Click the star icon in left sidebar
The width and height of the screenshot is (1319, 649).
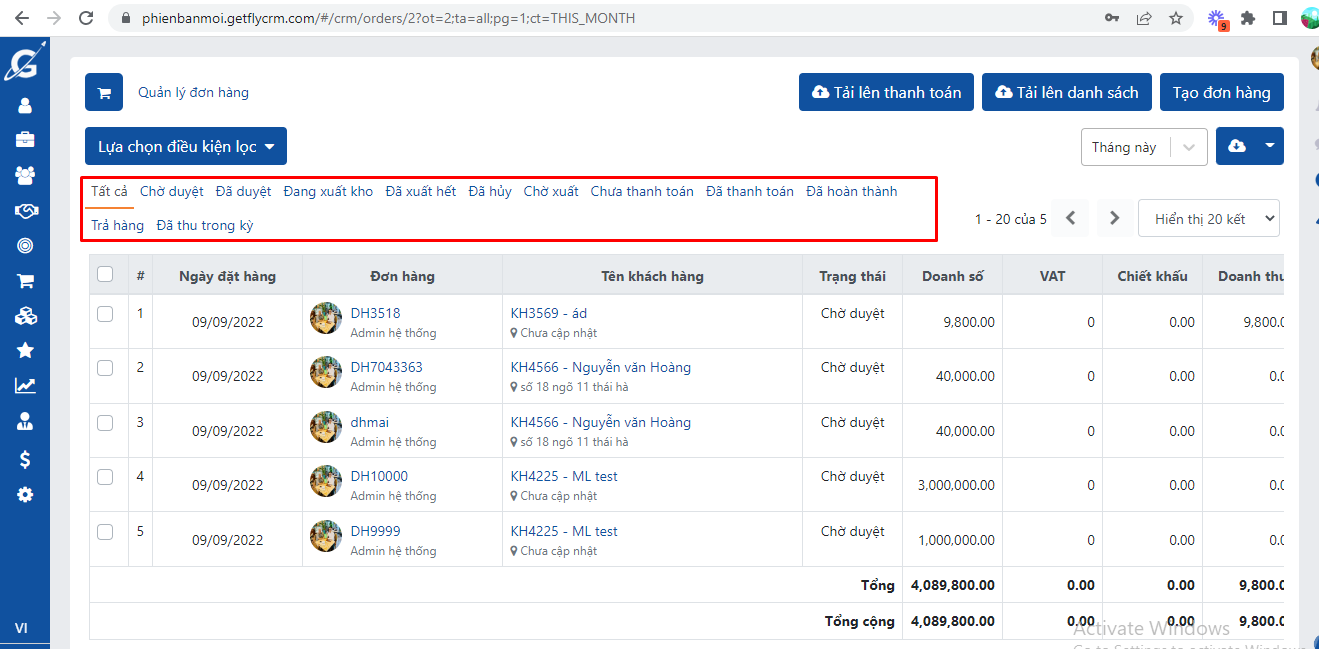click(x=25, y=350)
